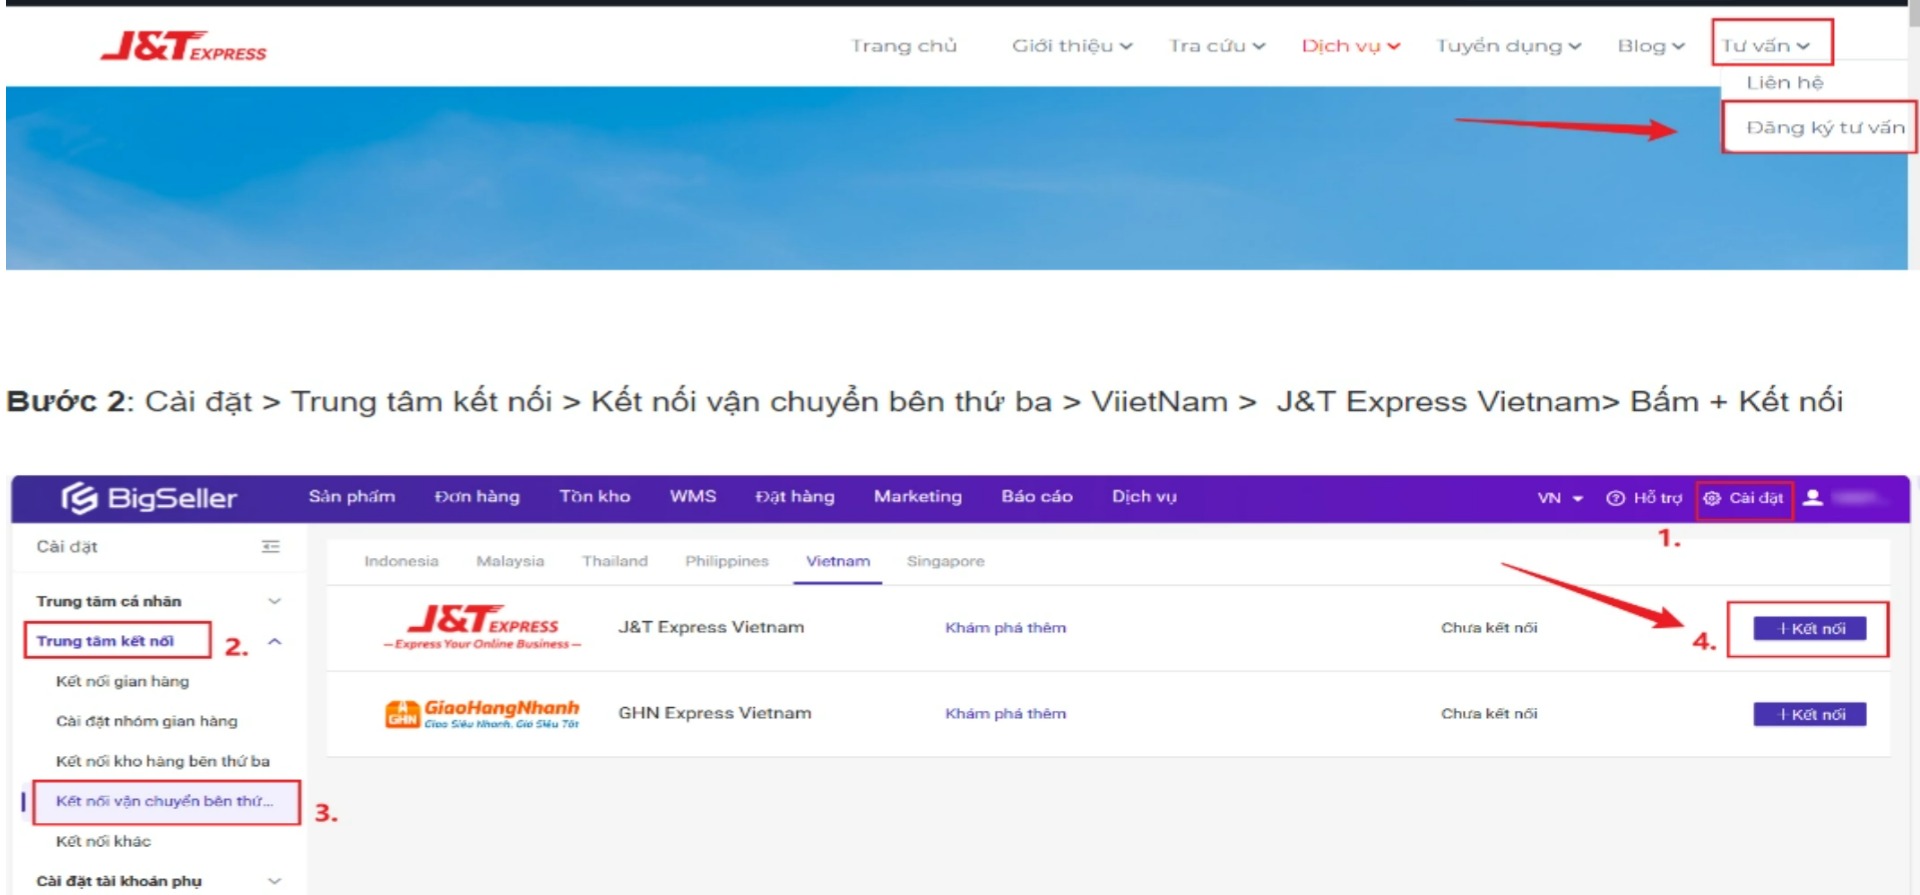Switch to Thailand tab
Screen dimensions: 1920x895
(615, 561)
